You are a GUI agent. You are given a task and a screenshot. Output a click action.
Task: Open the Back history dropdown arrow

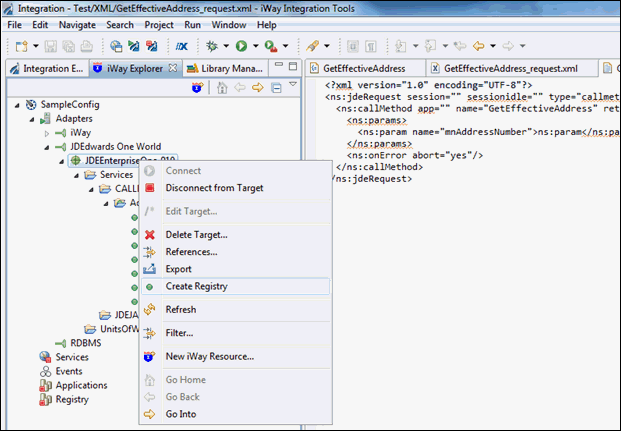click(x=493, y=46)
